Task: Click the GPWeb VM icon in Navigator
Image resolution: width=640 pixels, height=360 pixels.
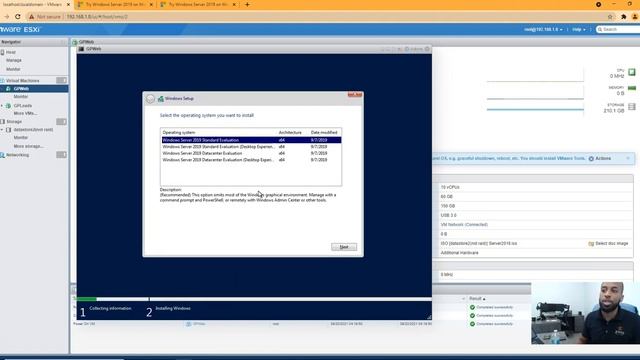Action: pyautogui.click(x=8, y=89)
